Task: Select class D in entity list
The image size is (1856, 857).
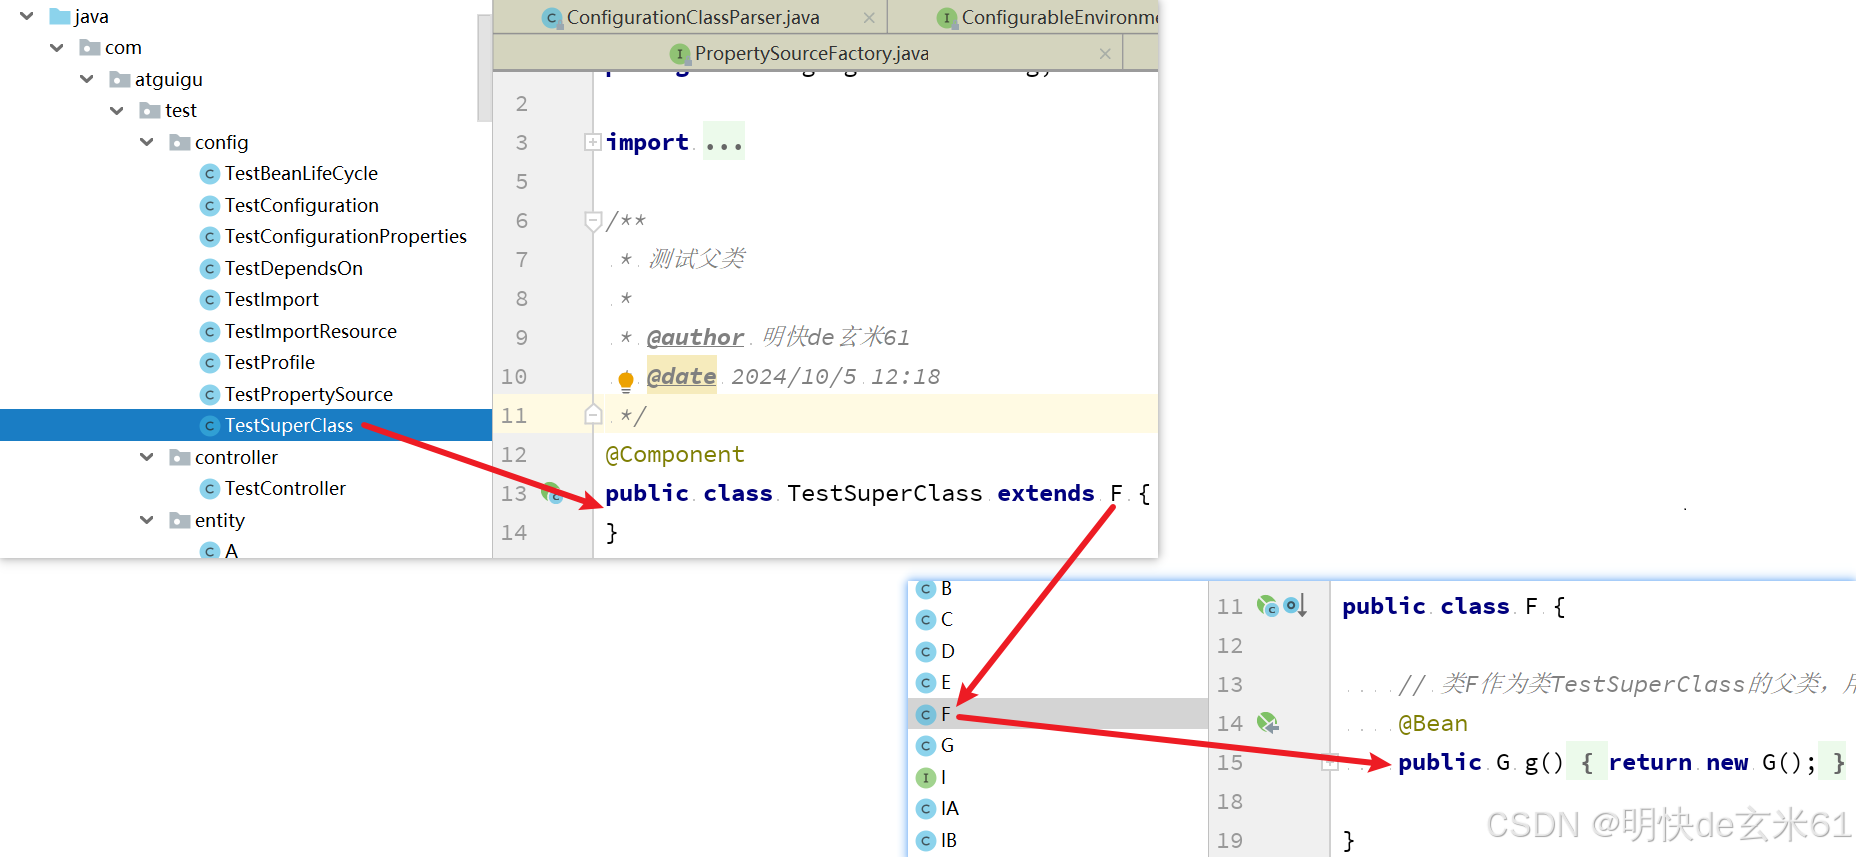Action: click(948, 651)
